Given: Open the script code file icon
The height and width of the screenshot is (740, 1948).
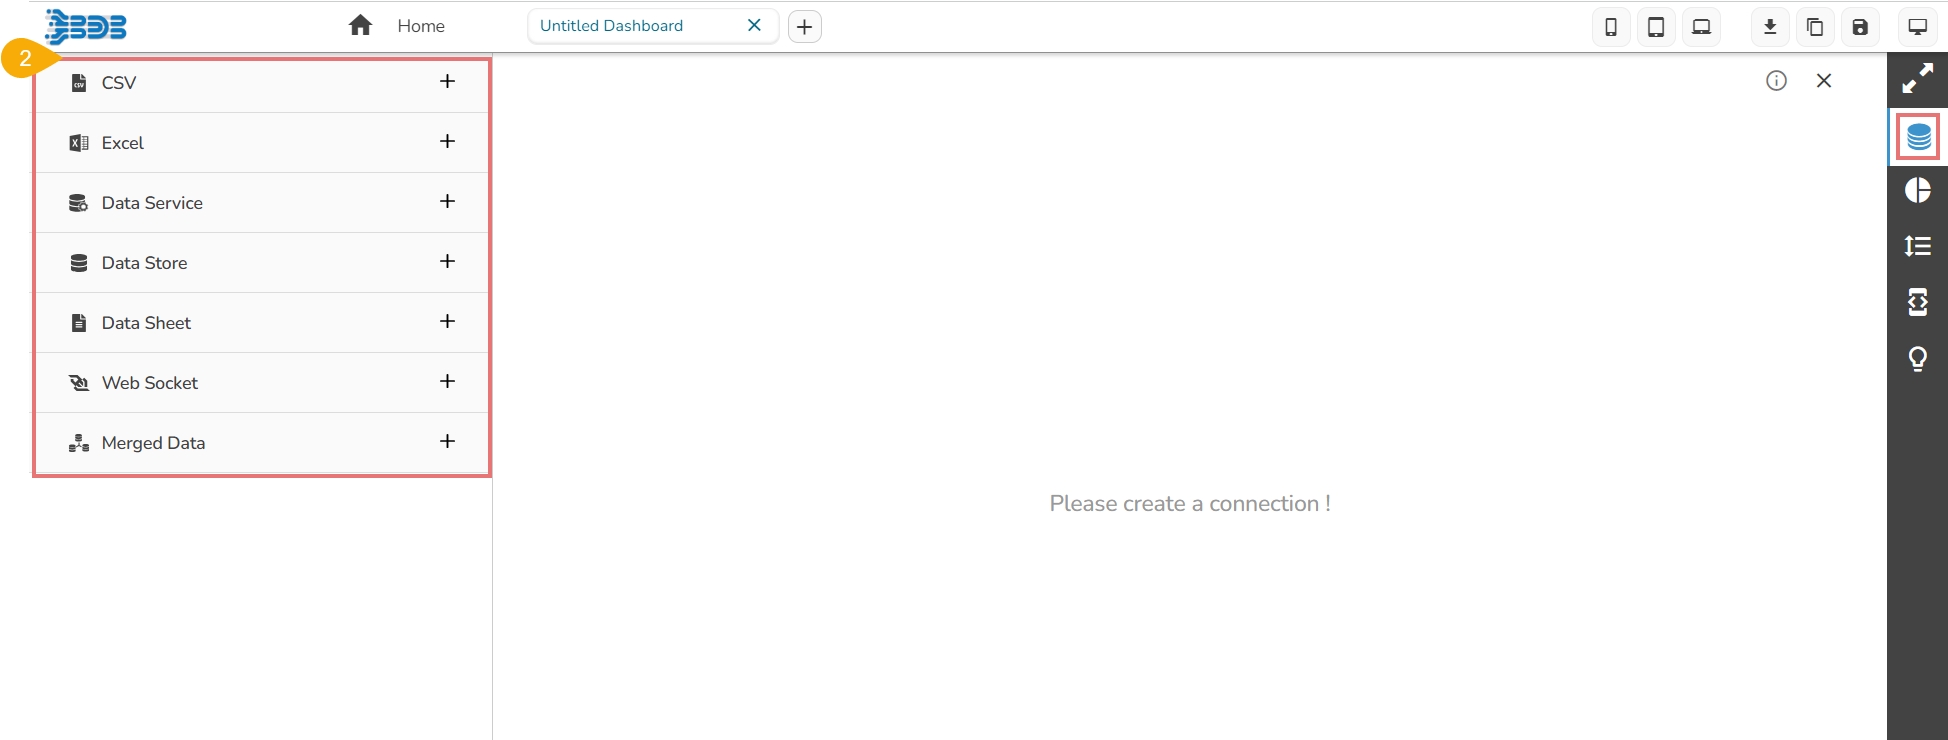Looking at the screenshot, I should point(1918,302).
